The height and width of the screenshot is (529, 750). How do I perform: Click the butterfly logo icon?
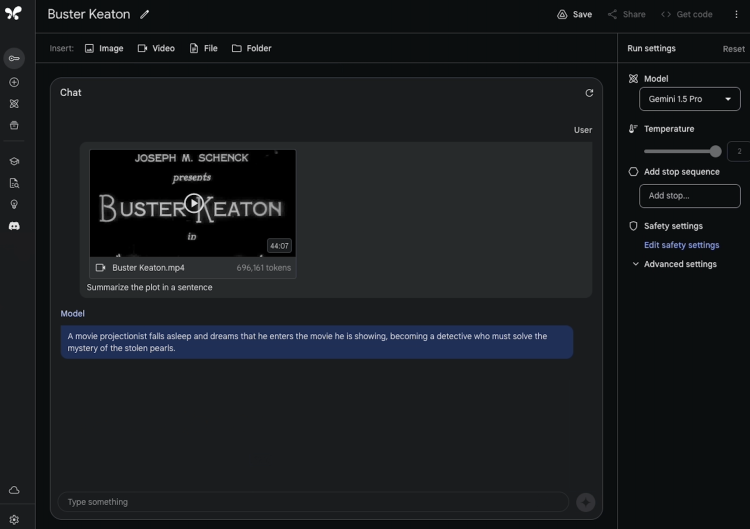(13, 13)
